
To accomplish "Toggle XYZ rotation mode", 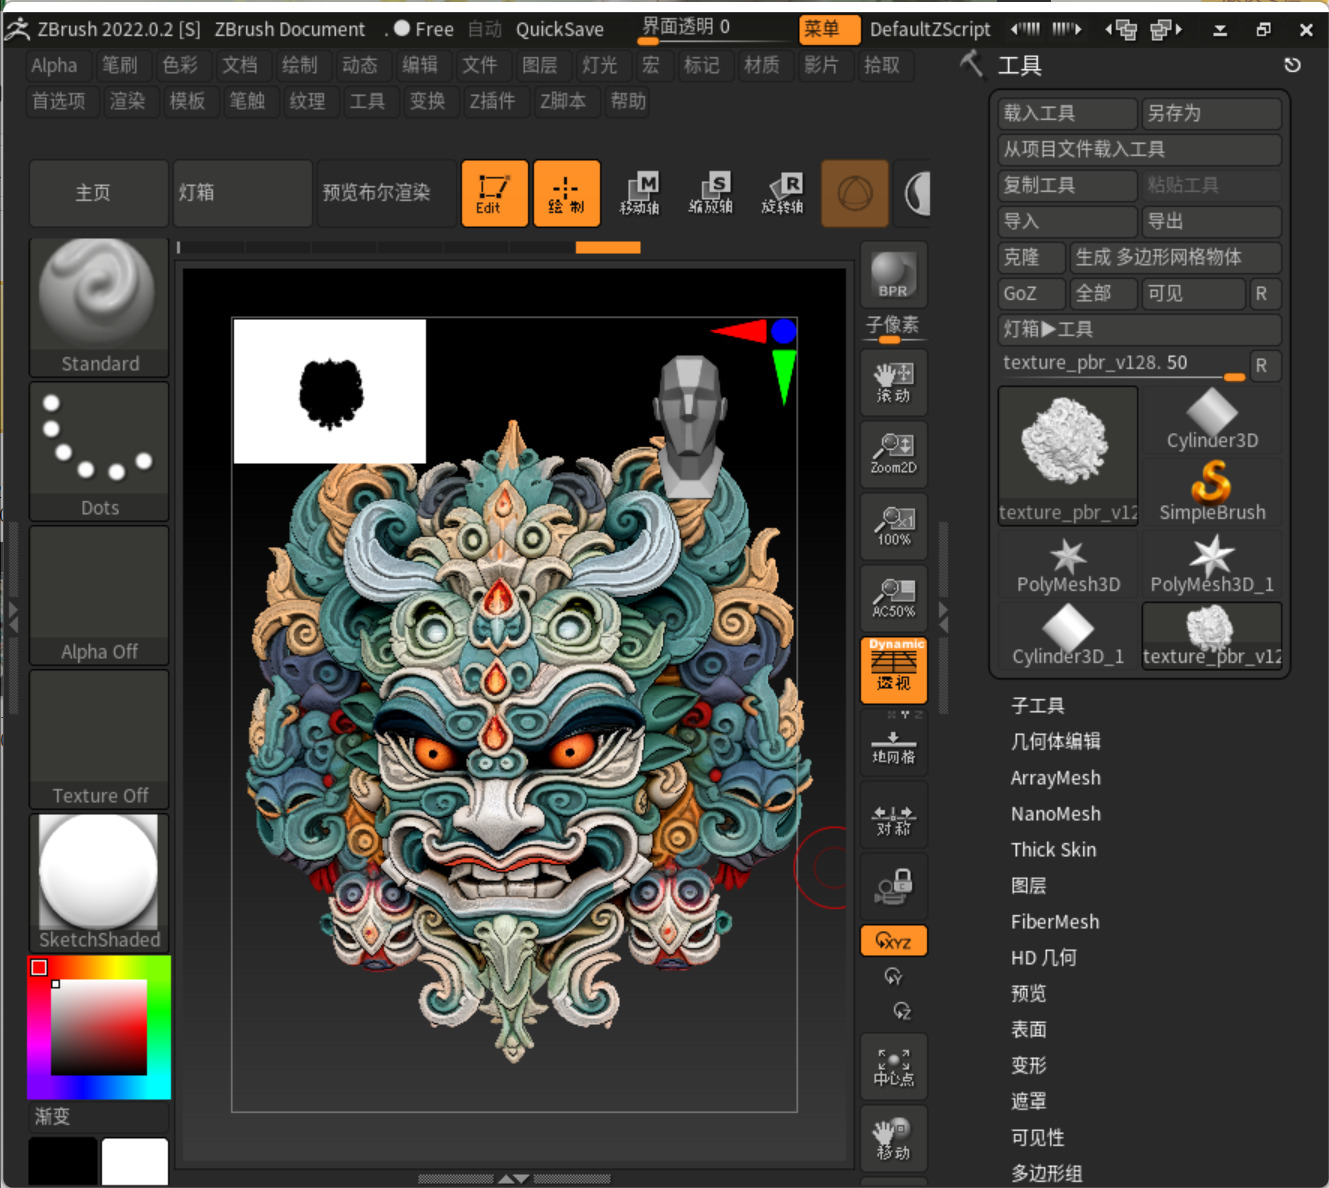I will point(893,941).
